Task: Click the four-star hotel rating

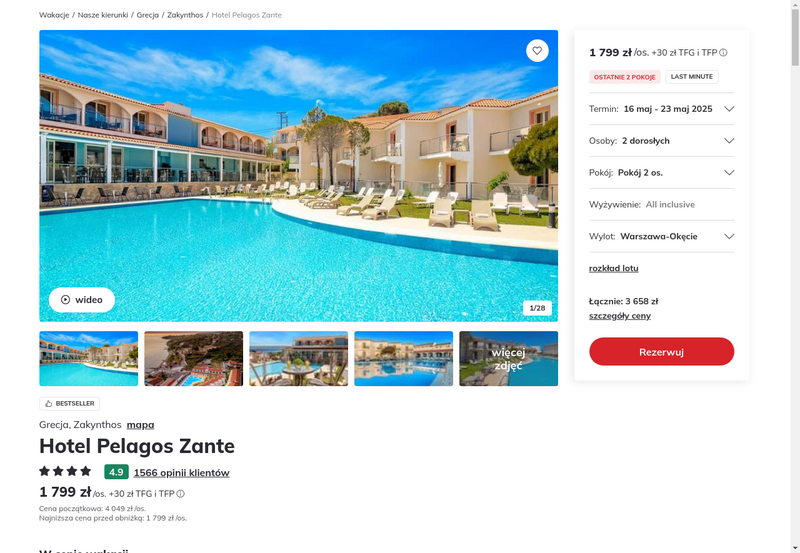Action: [x=65, y=471]
